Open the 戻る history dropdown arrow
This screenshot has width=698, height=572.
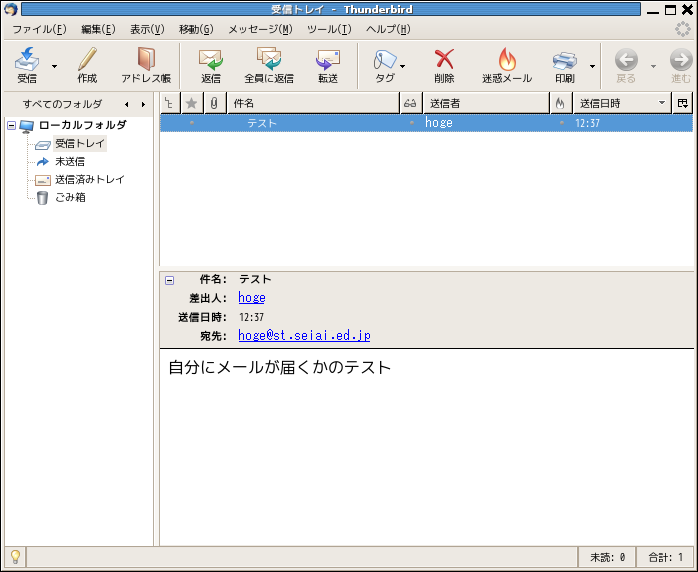(653, 66)
